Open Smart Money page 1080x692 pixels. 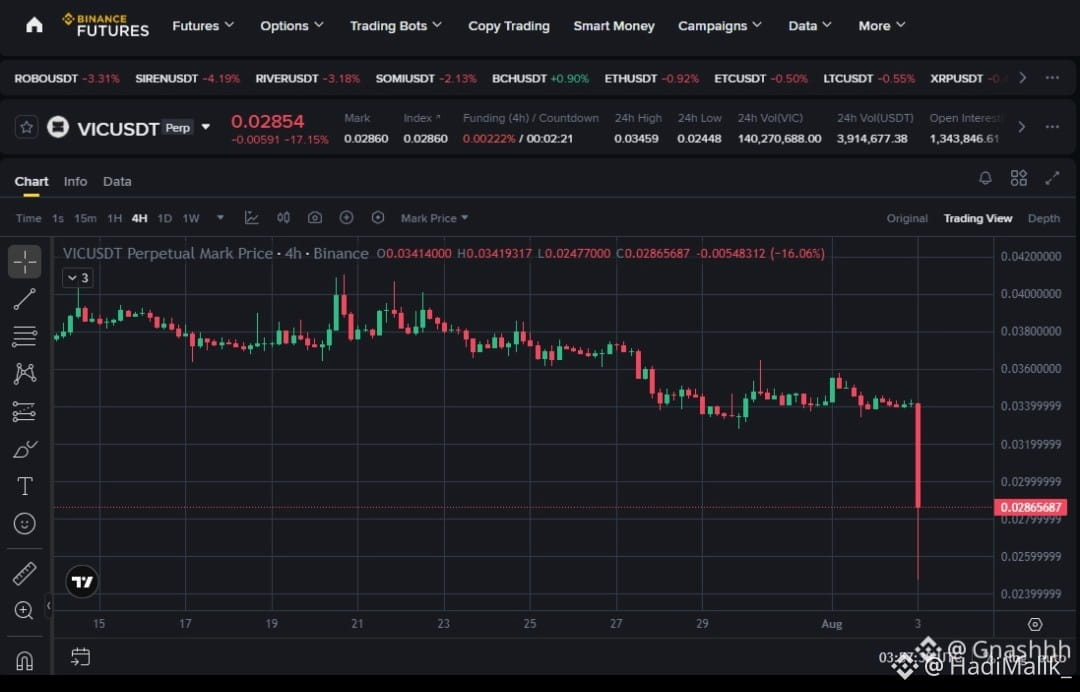[614, 25]
